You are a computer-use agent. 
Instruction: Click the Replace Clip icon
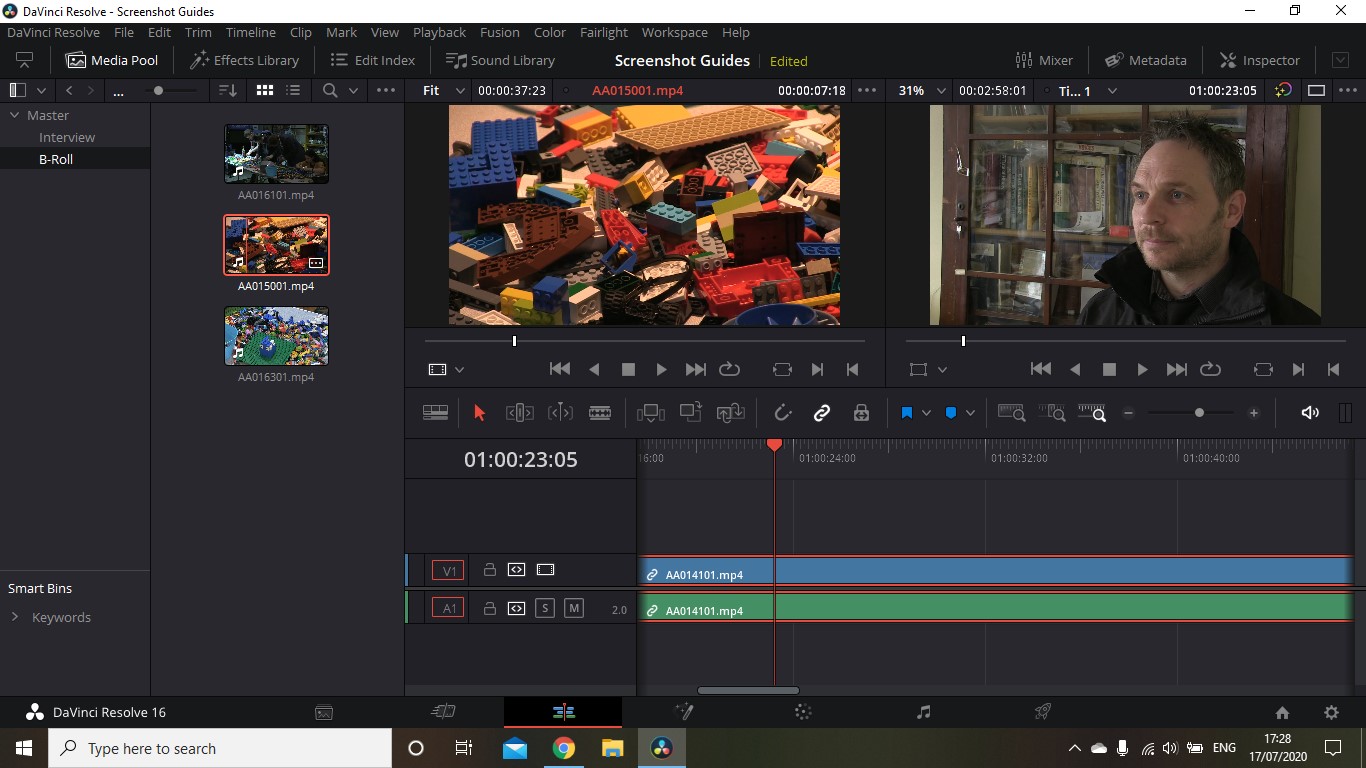[731, 413]
